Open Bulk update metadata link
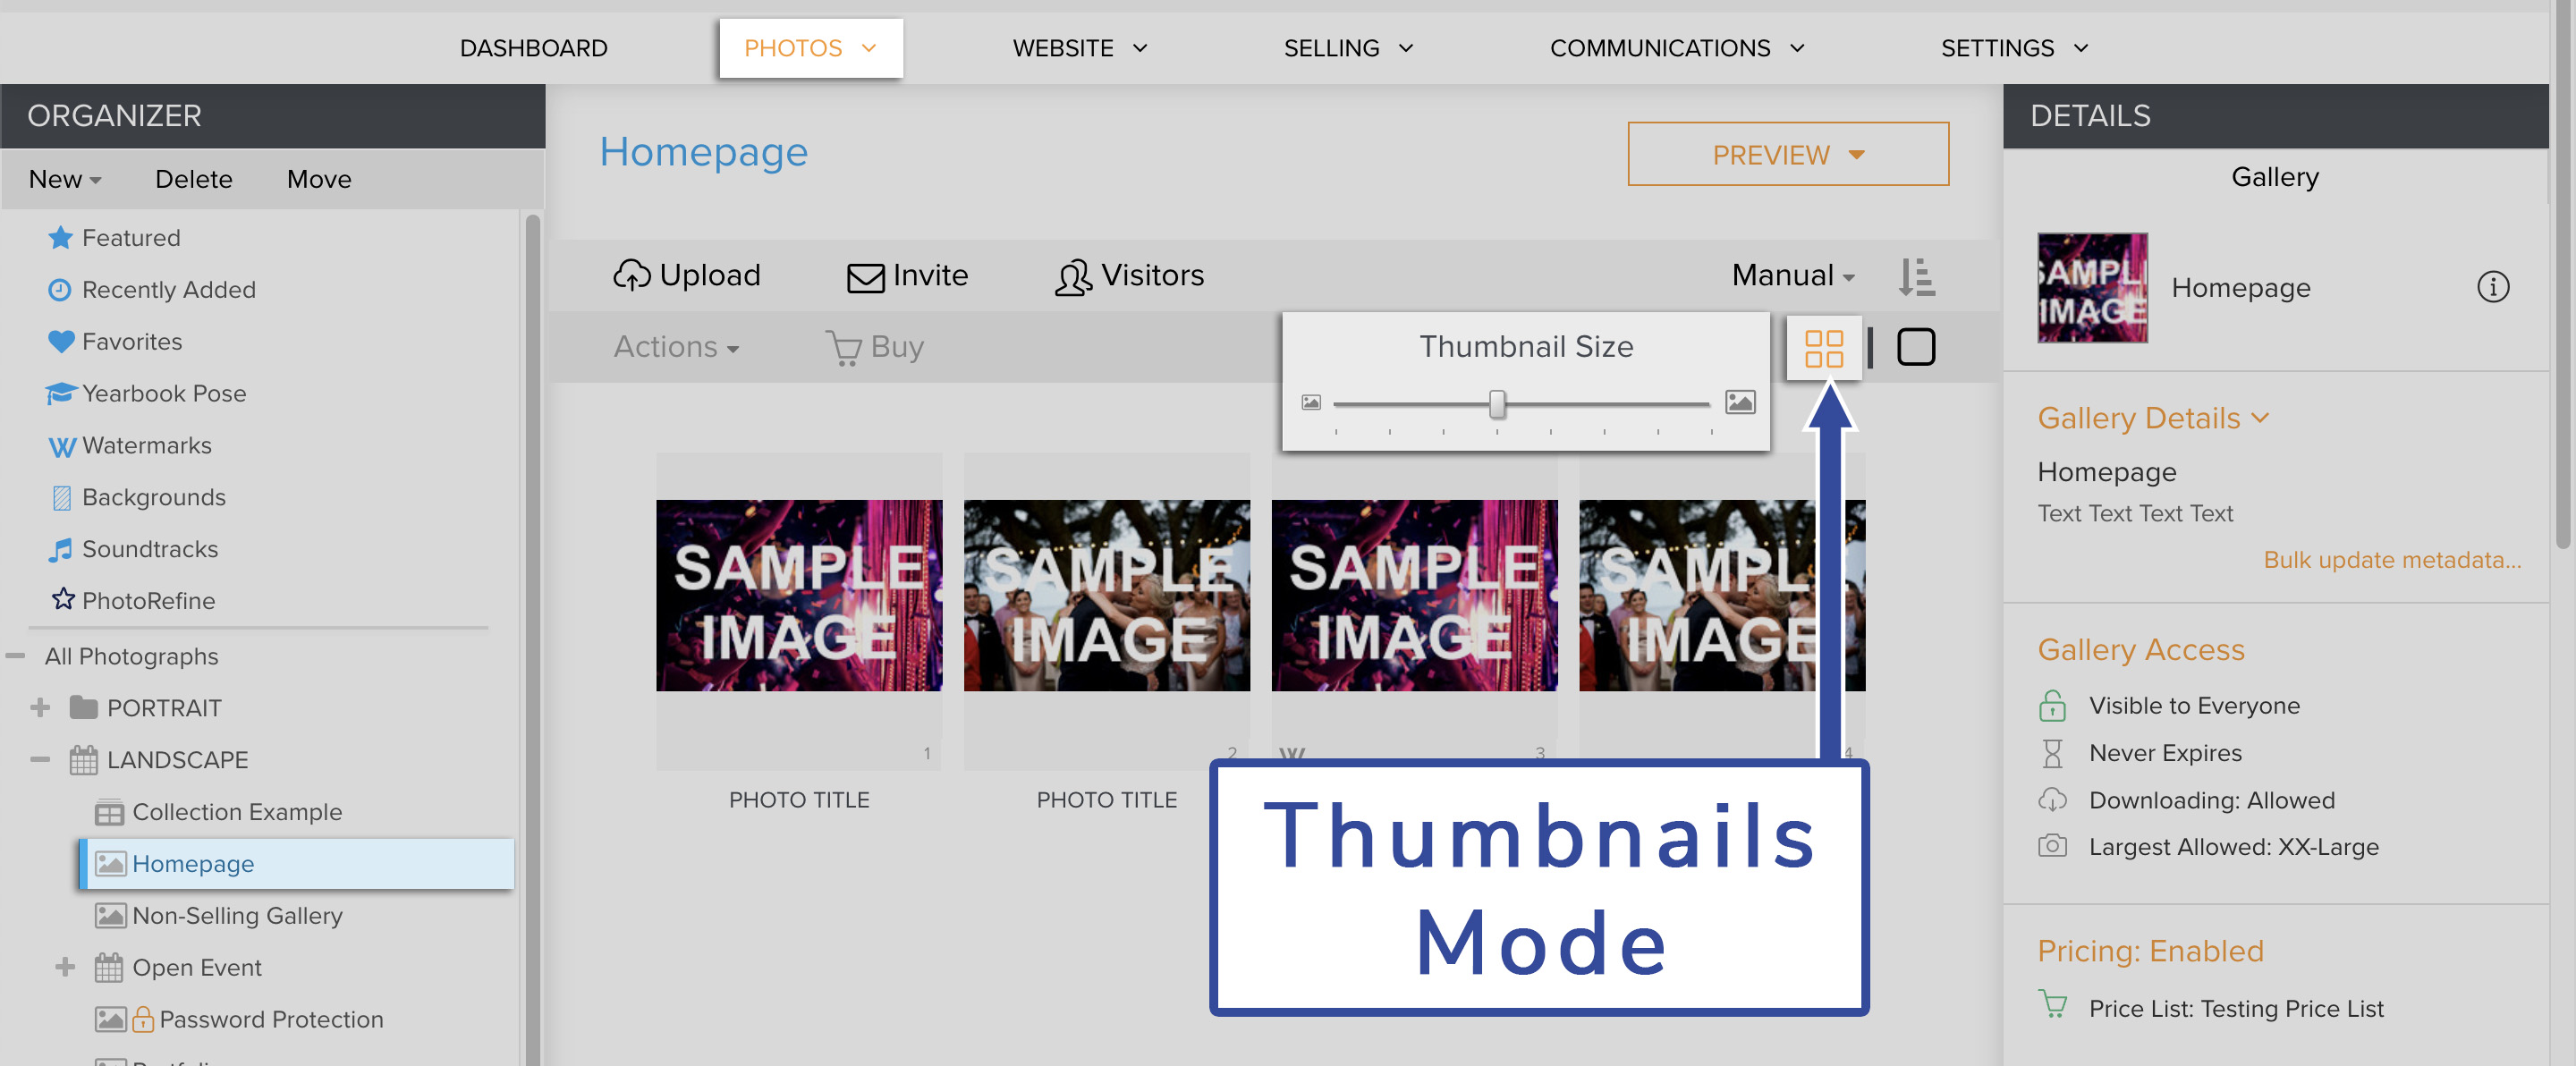This screenshot has width=2576, height=1066. (x=2391, y=559)
